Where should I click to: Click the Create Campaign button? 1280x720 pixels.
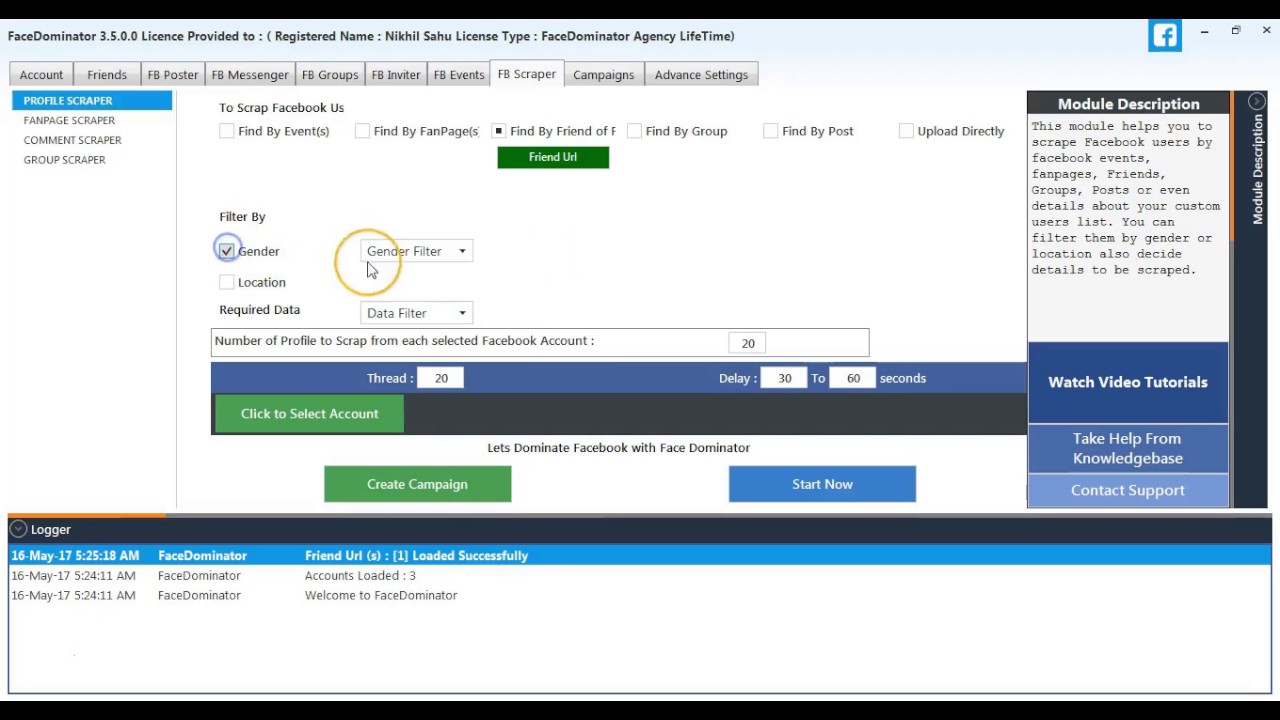417,484
